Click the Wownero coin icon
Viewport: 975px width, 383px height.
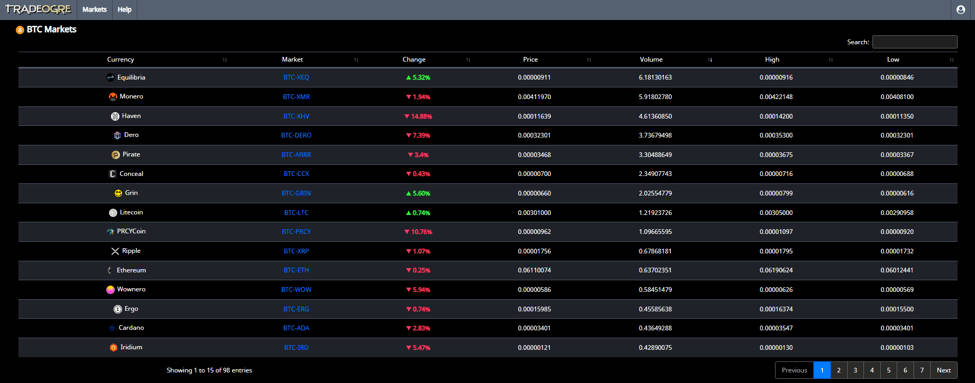pos(110,290)
